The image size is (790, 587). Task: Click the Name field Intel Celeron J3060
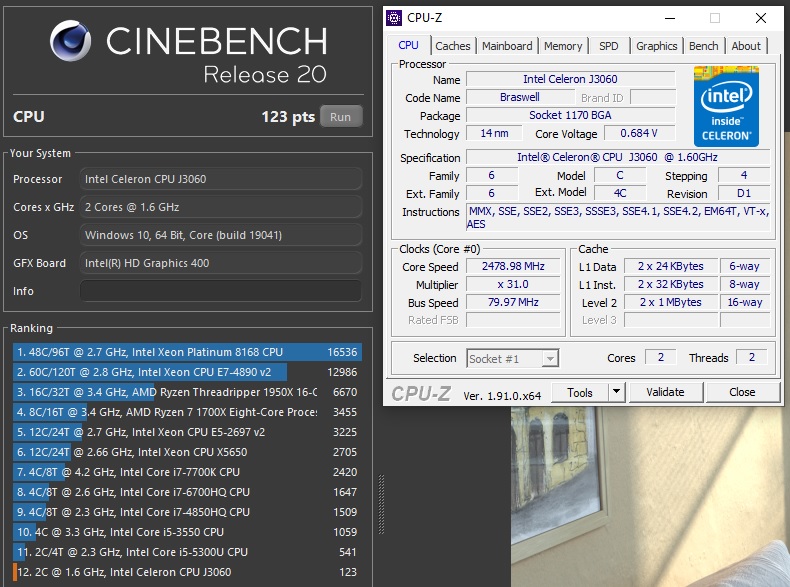point(570,79)
